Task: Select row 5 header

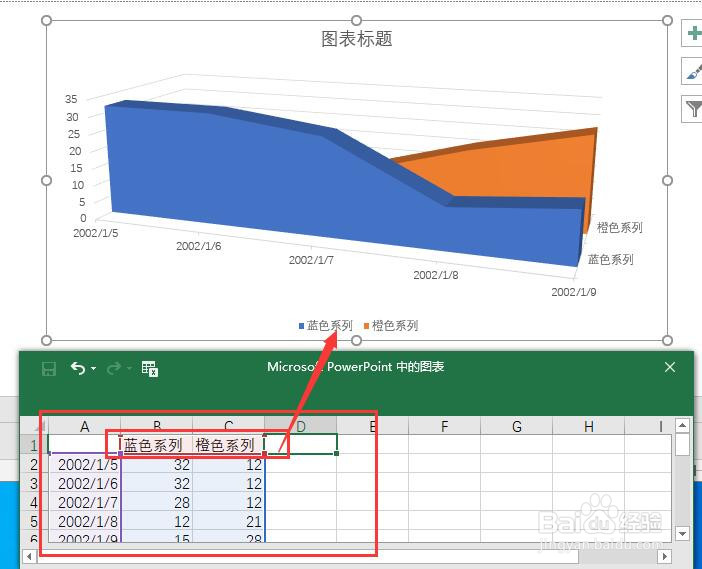Action: pyautogui.click(x=34, y=521)
